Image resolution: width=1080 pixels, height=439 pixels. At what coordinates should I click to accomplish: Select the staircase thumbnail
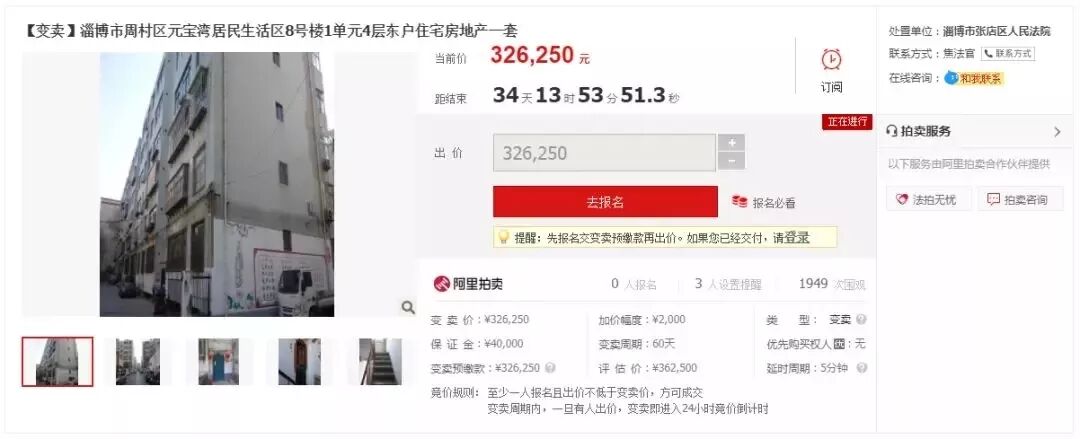click(x=380, y=361)
